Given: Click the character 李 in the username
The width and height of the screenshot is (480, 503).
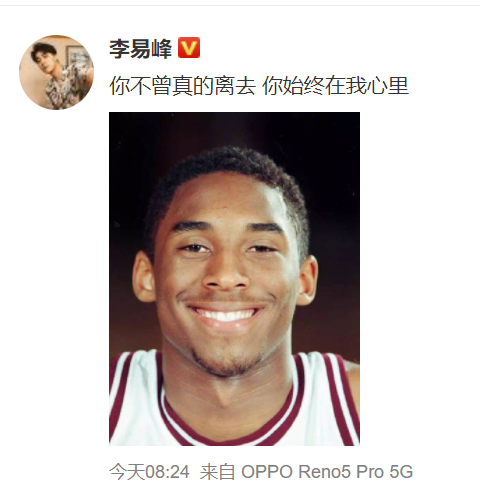Looking at the screenshot, I should tap(120, 49).
